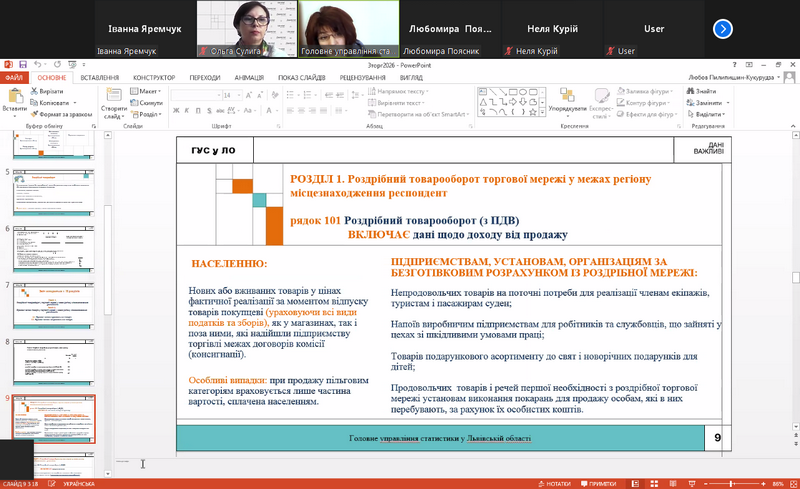Screen dimensions: 800x489
Task: Click zoom in plus button
Action: click(x=763, y=483)
